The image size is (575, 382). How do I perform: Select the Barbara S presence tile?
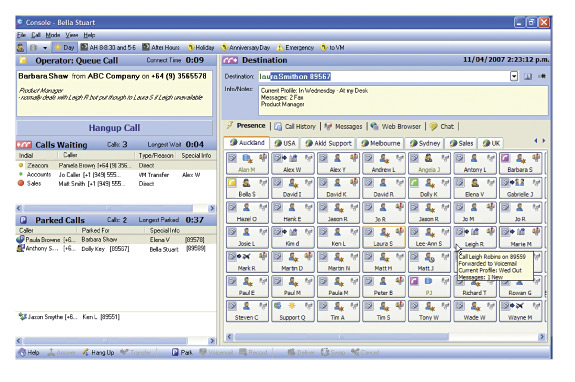pyautogui.click(x=520, y=163)
